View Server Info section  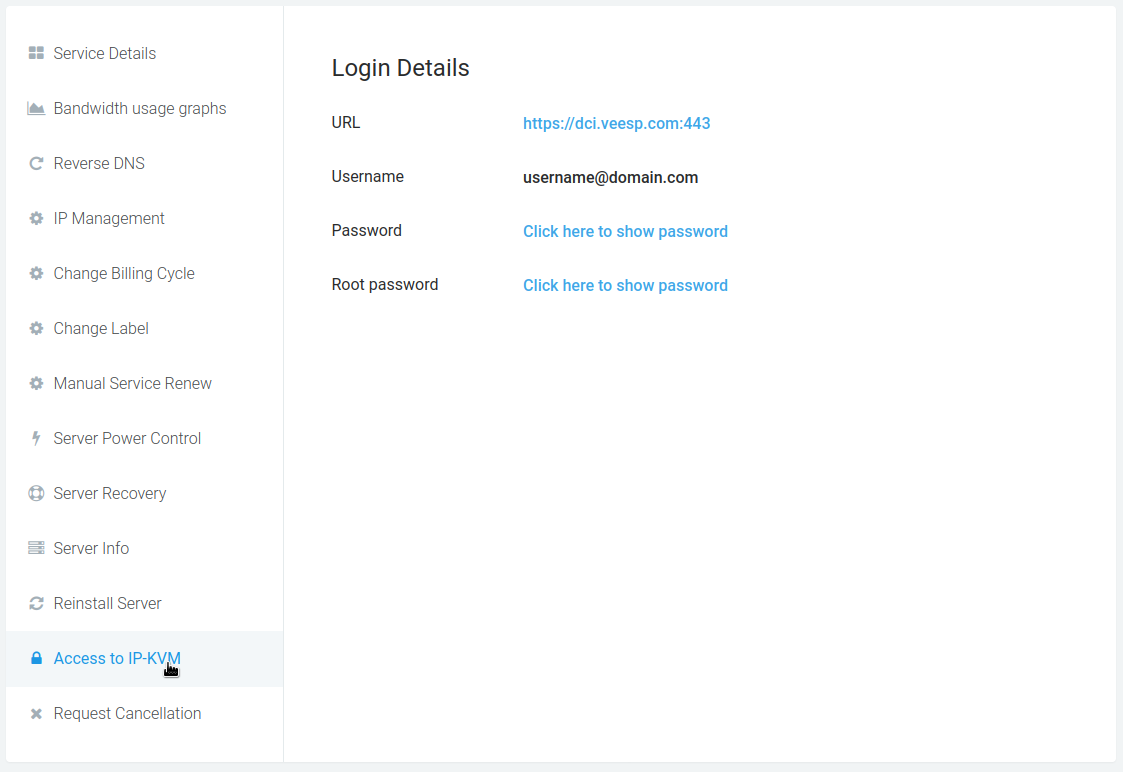point(91,548)
